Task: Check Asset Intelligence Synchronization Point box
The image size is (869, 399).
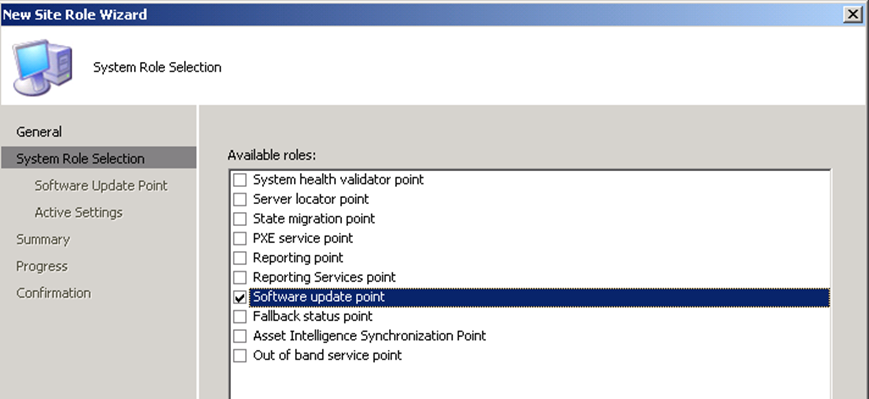Action: pyautogui.click(x=239, y=336)
